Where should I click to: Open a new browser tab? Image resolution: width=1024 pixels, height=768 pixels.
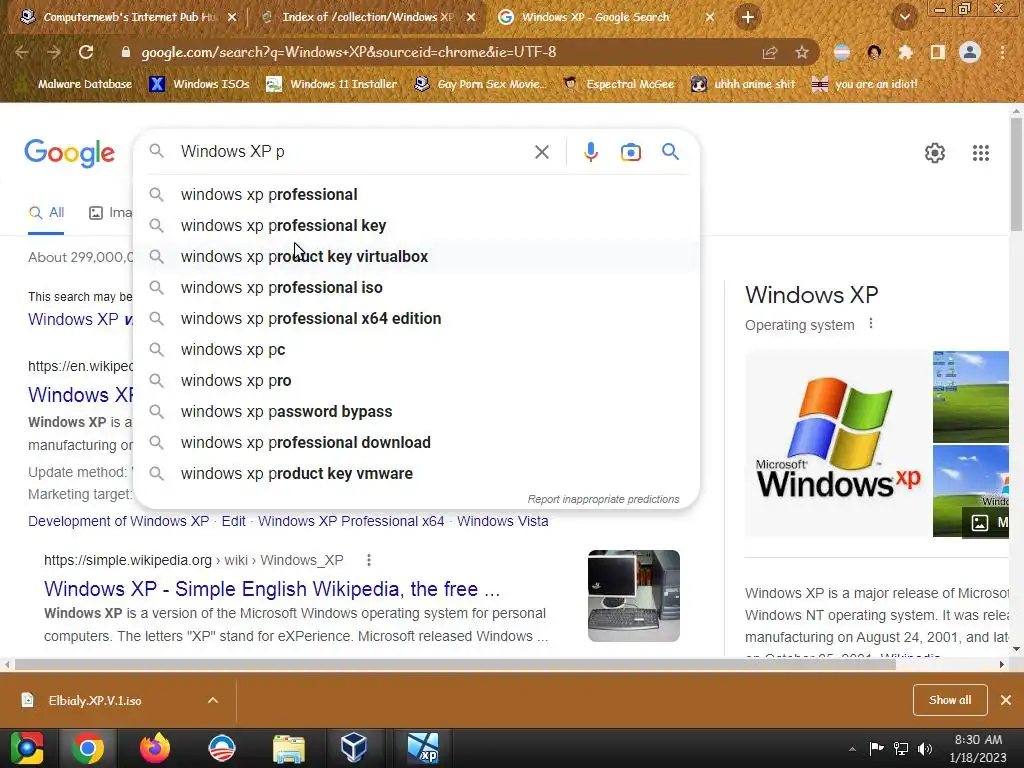point(748,17)
